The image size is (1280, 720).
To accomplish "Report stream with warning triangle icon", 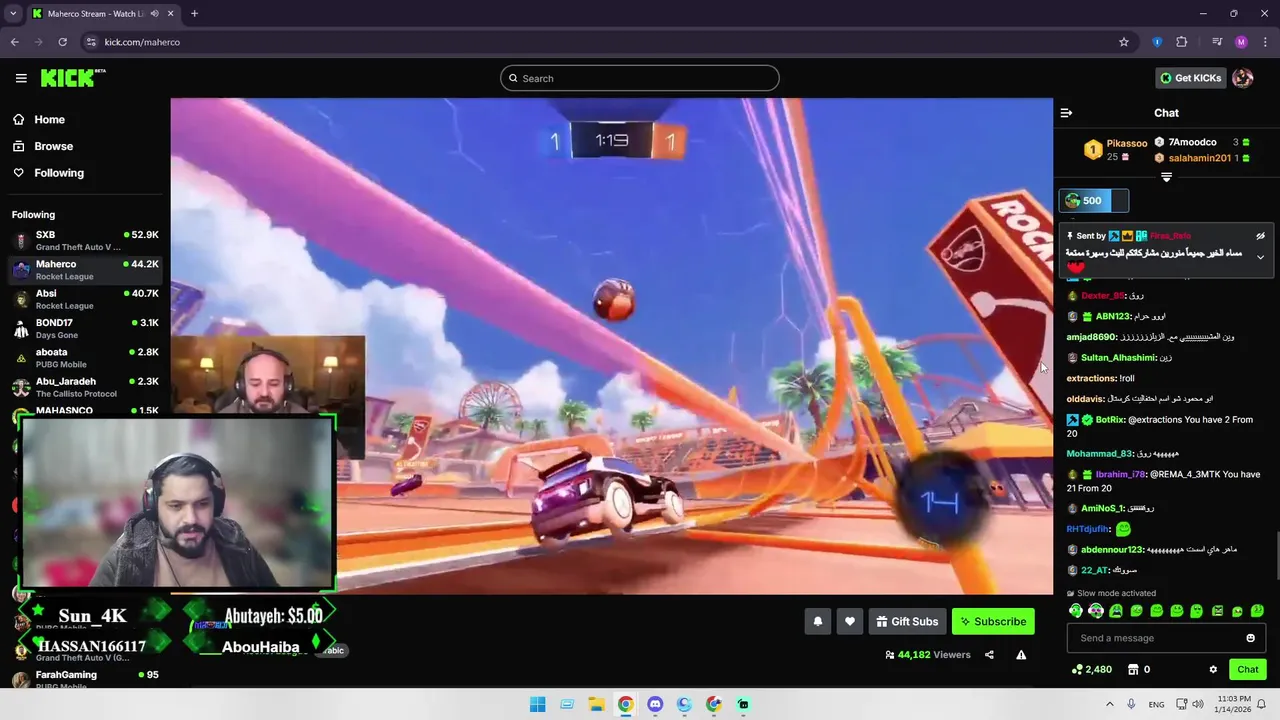I will (1021, 655).
